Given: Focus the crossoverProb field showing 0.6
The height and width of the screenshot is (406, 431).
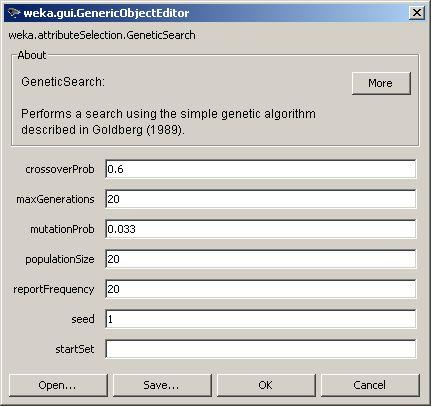Looking at the screenshot, I should tap(261, 169).
